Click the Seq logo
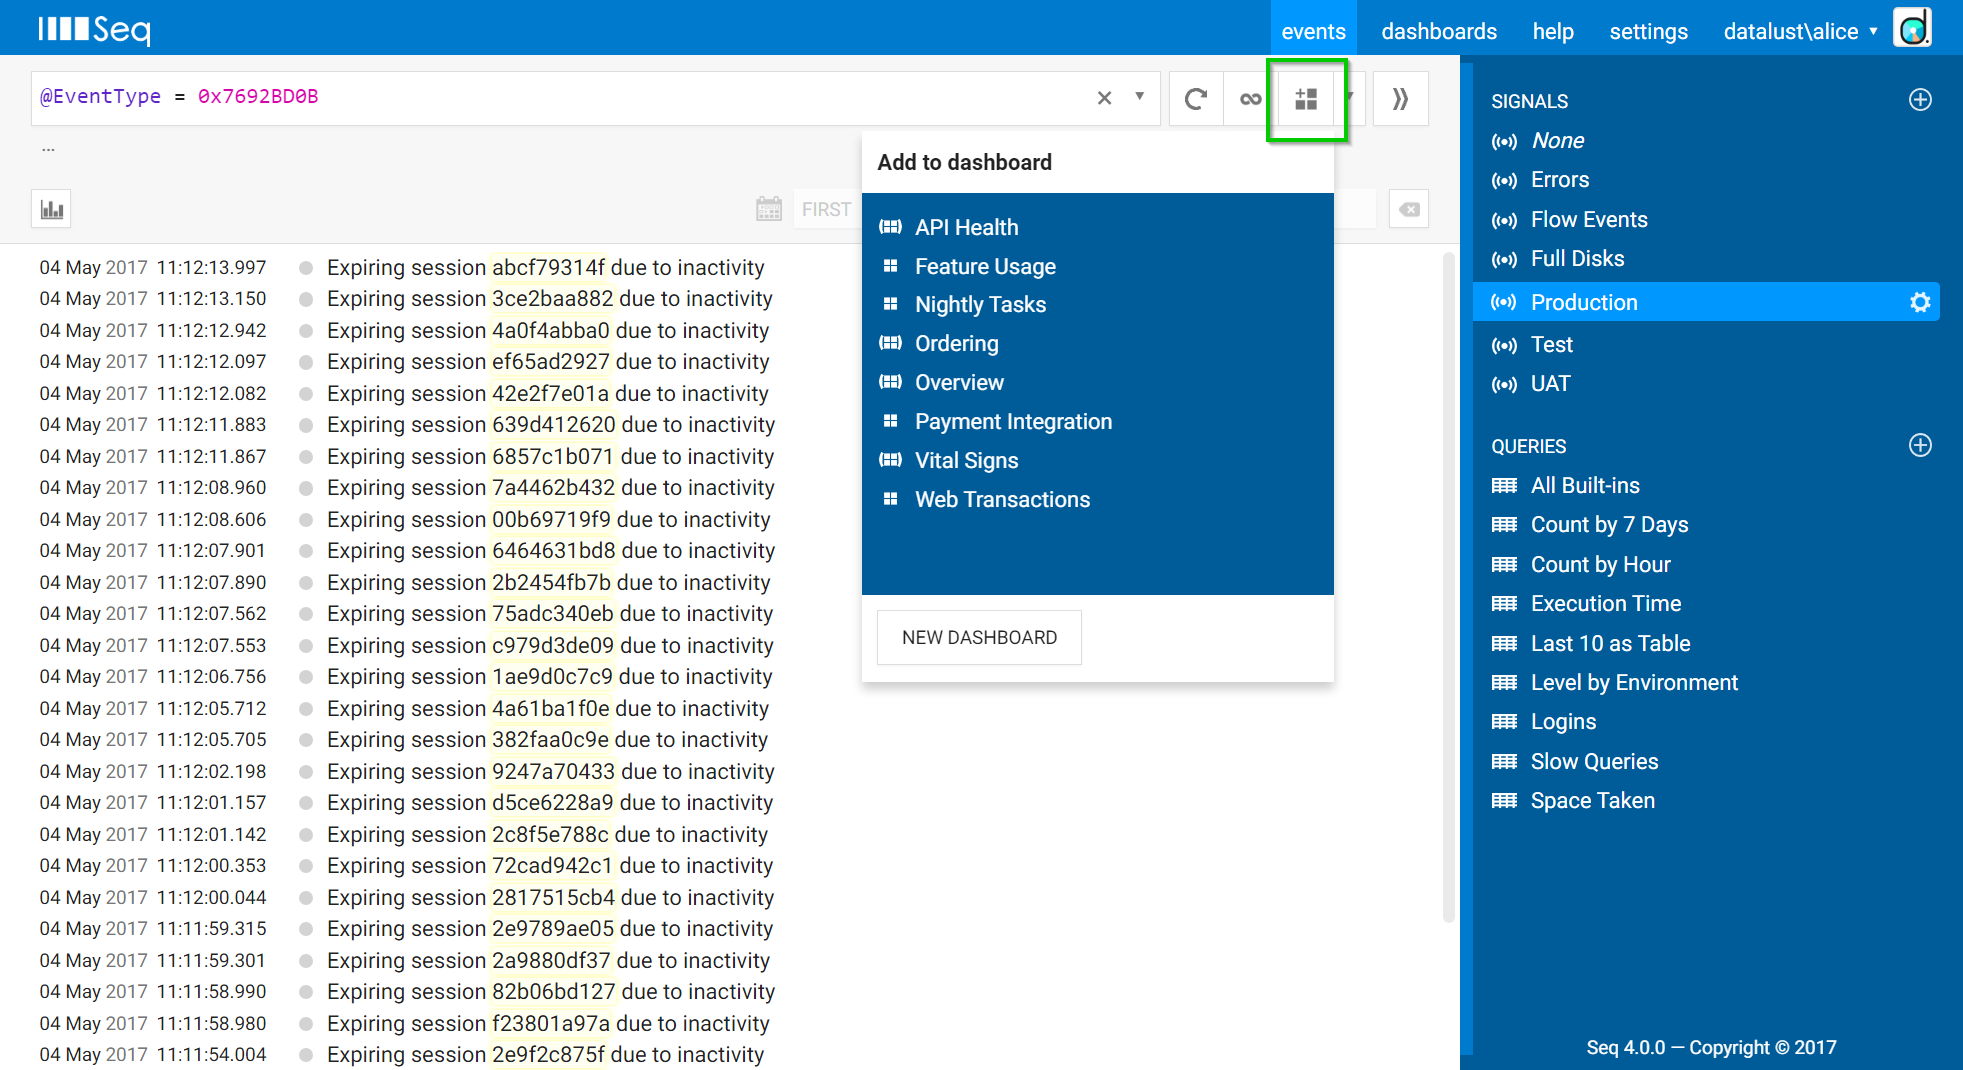This screenshot has width=1963, height=1070. point(95,29)
